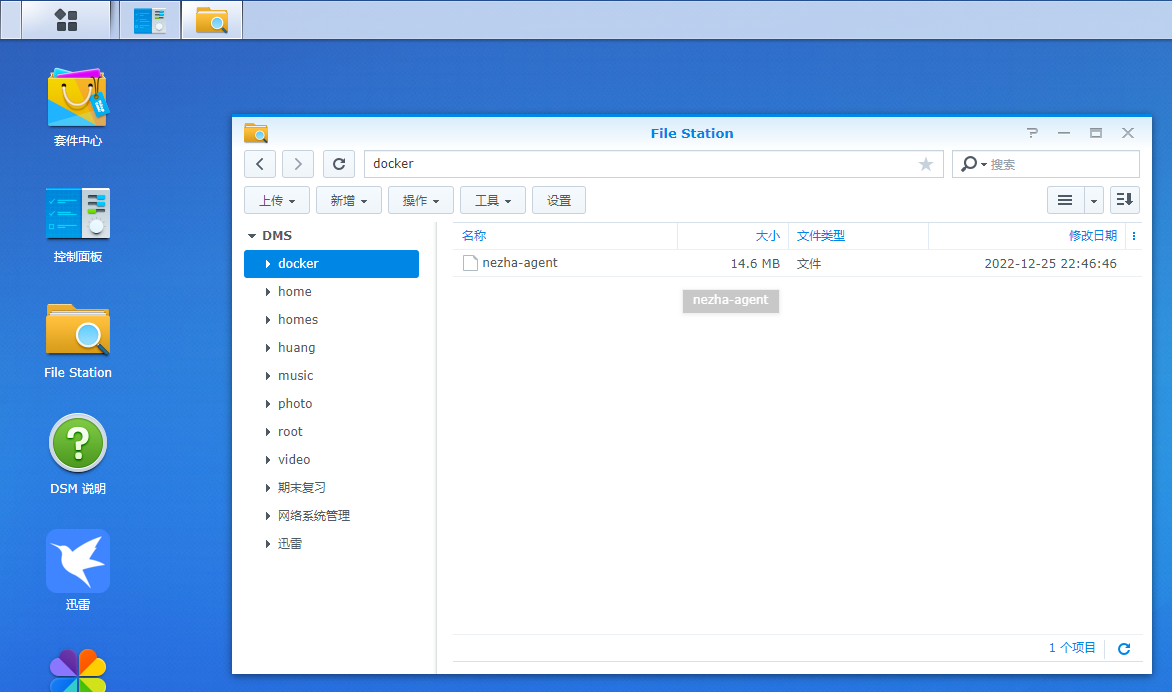This screenshot has width=1172, height=692.
Task: Open column options three-dot icon
Action: coord(1134,236)
